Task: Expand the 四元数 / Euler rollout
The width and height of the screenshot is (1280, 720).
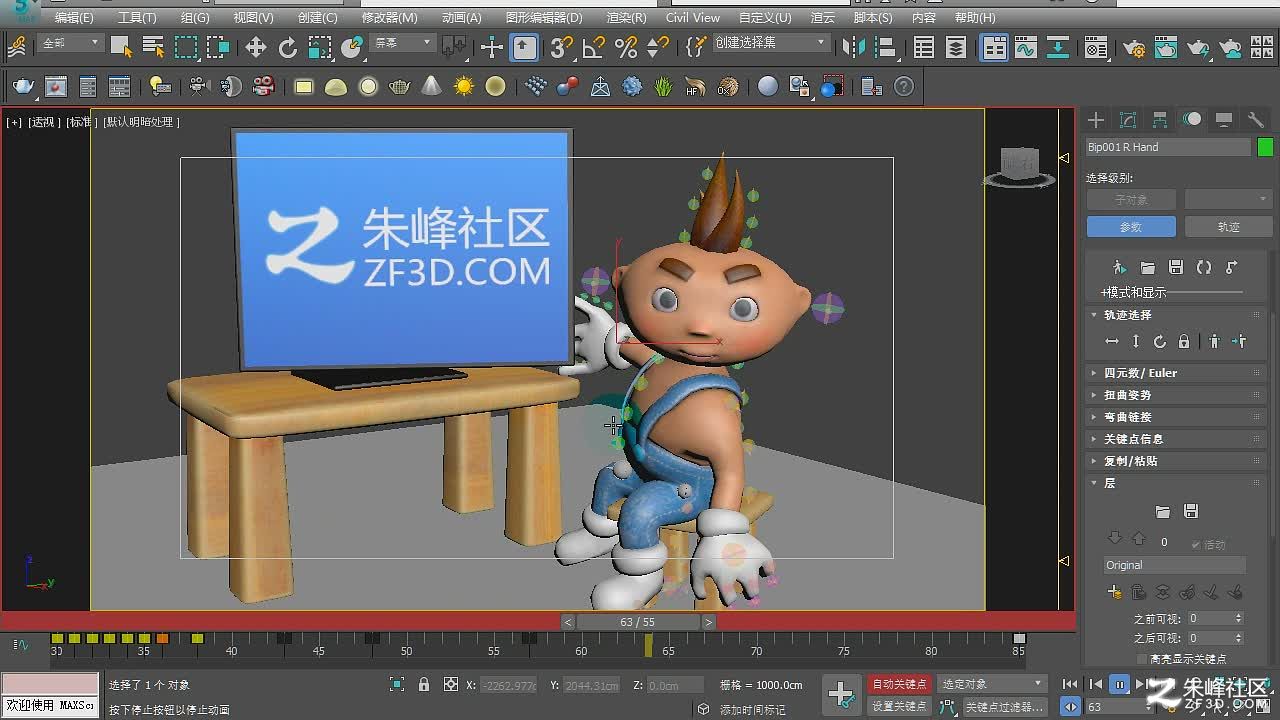Action: [x=1177, y=372]
